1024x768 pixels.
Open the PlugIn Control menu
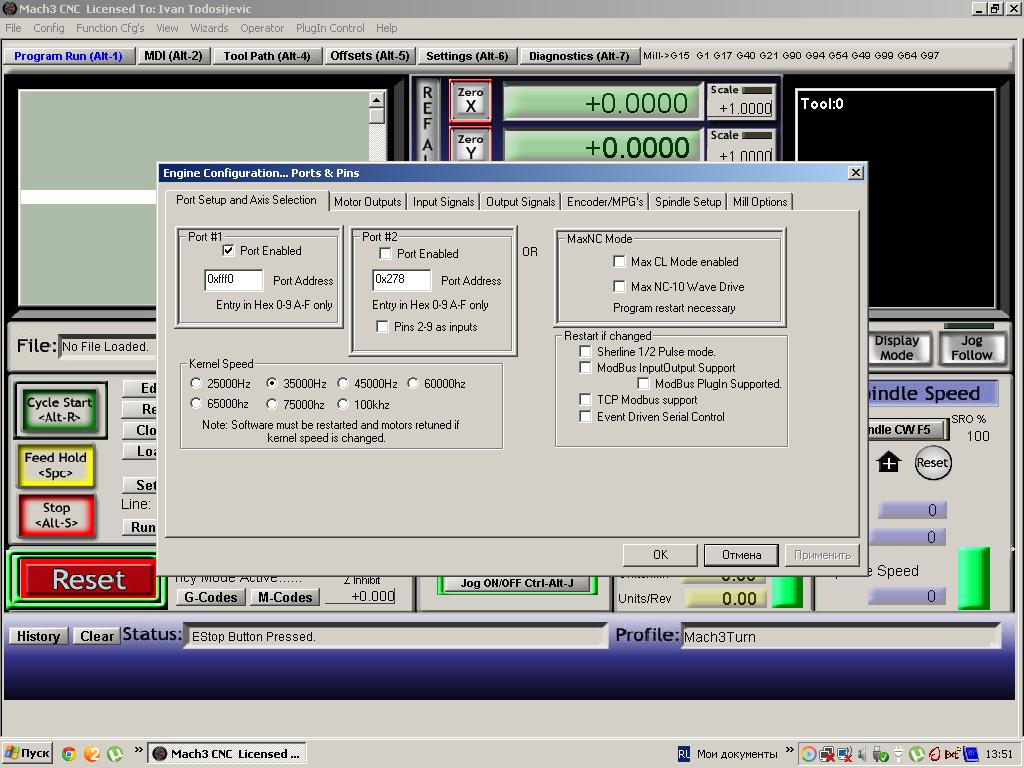tap(330, 28)
